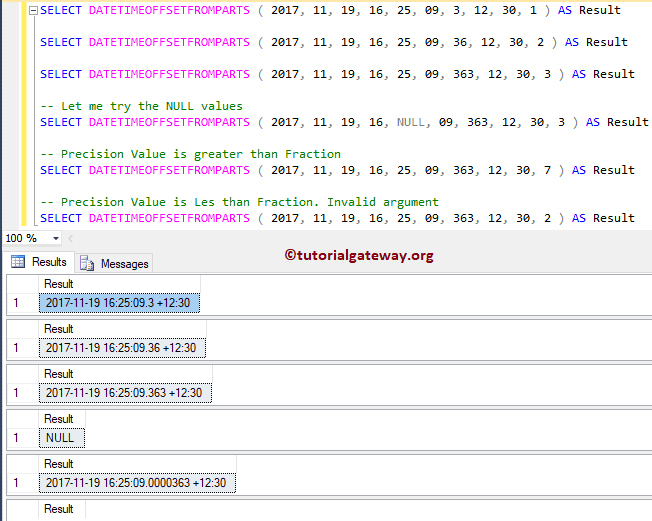The width and height of the screenshot is (652, 521).
Task: Switch to the Messages tab
Action: coord(114,264)
